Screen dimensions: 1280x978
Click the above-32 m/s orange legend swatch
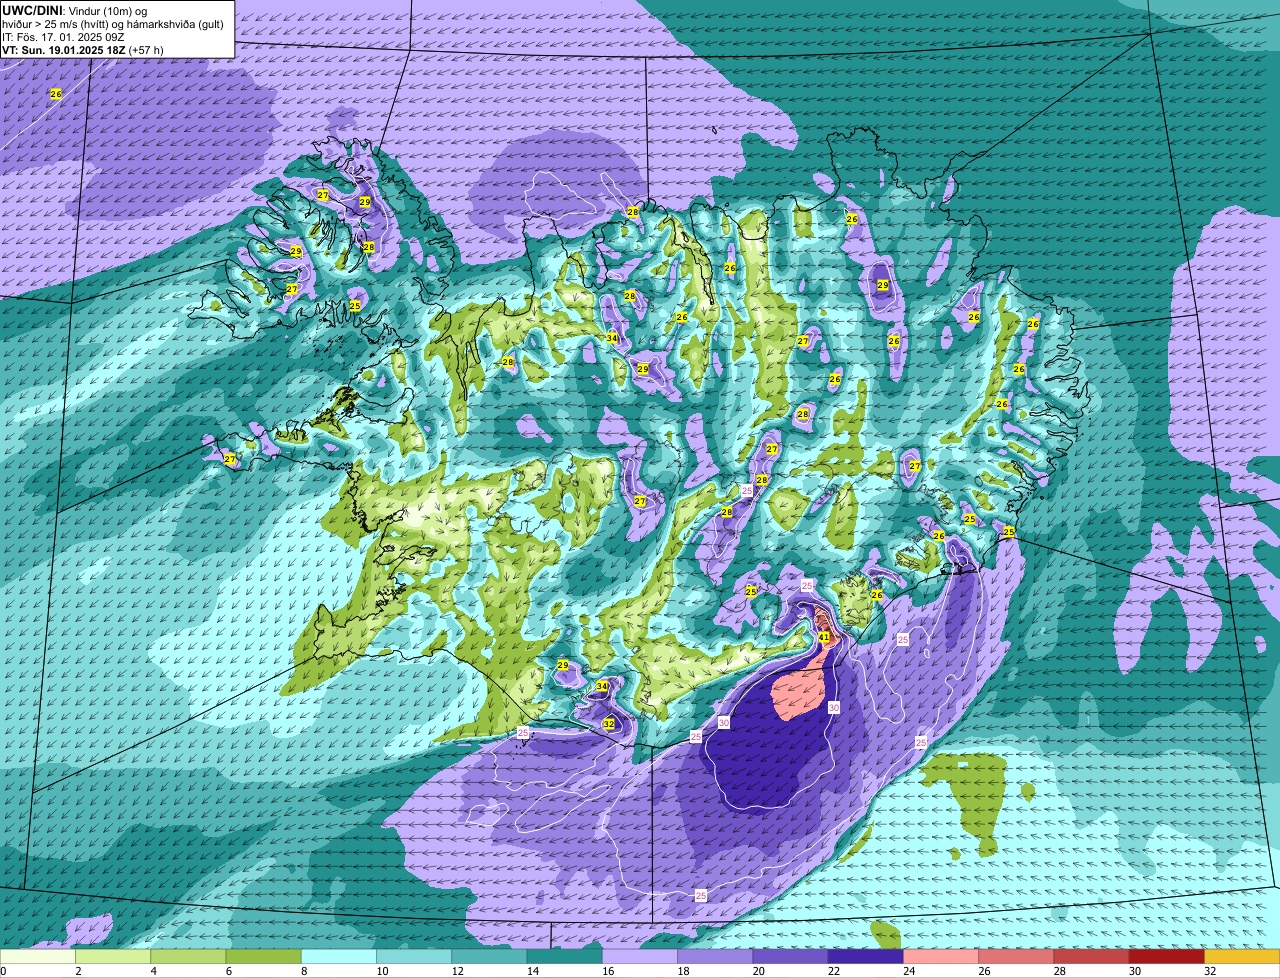tap(1242, 957)
